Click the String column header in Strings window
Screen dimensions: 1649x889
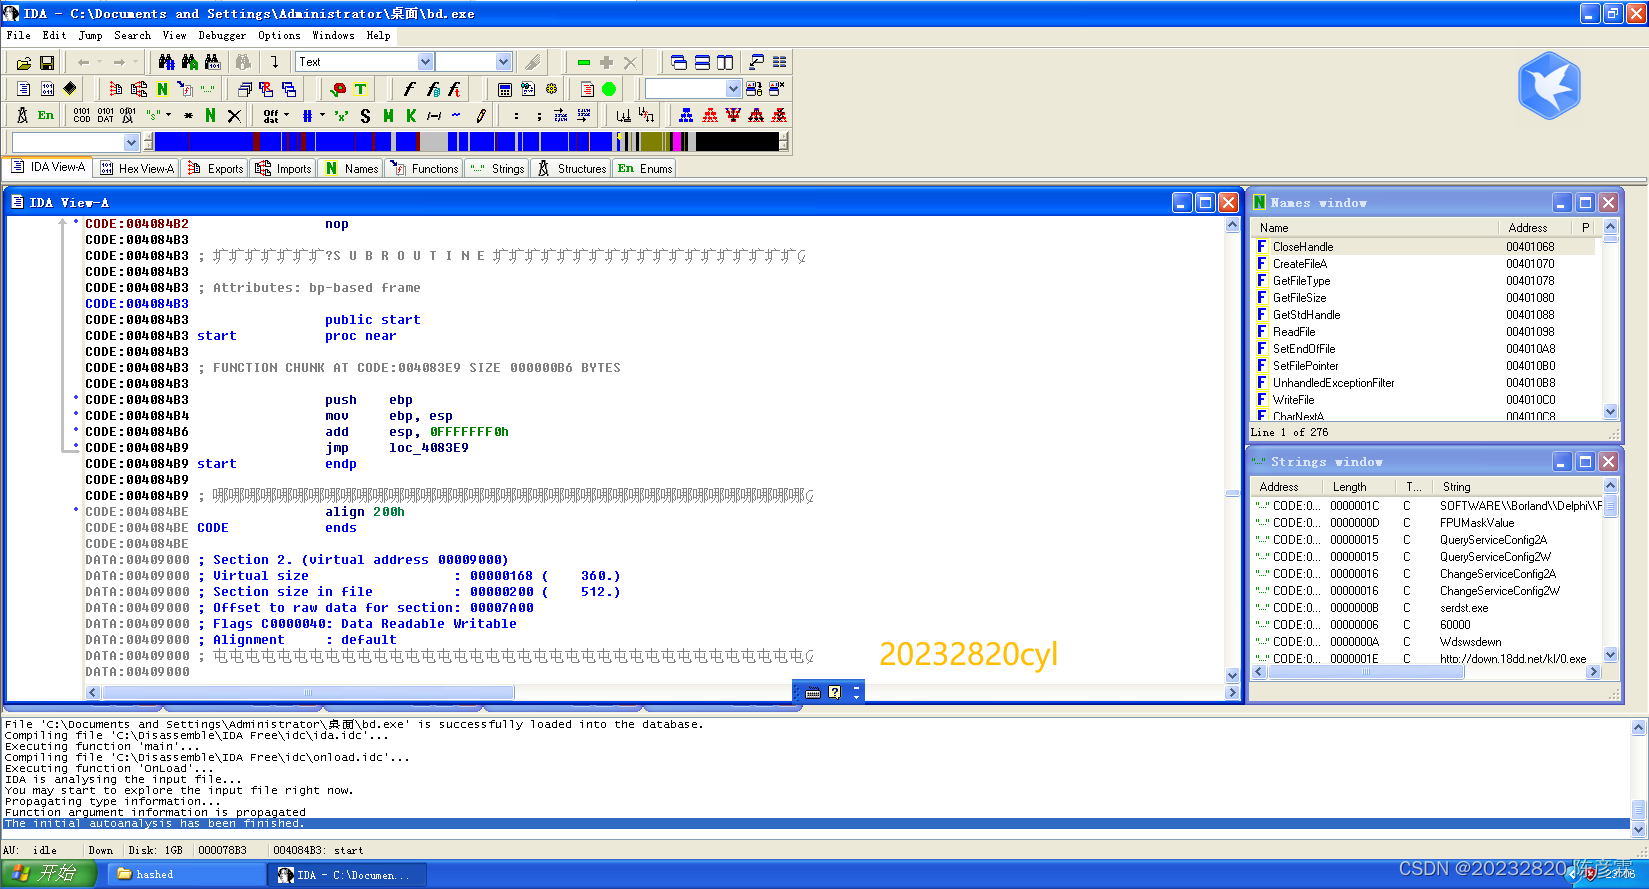coord(1519,487)
